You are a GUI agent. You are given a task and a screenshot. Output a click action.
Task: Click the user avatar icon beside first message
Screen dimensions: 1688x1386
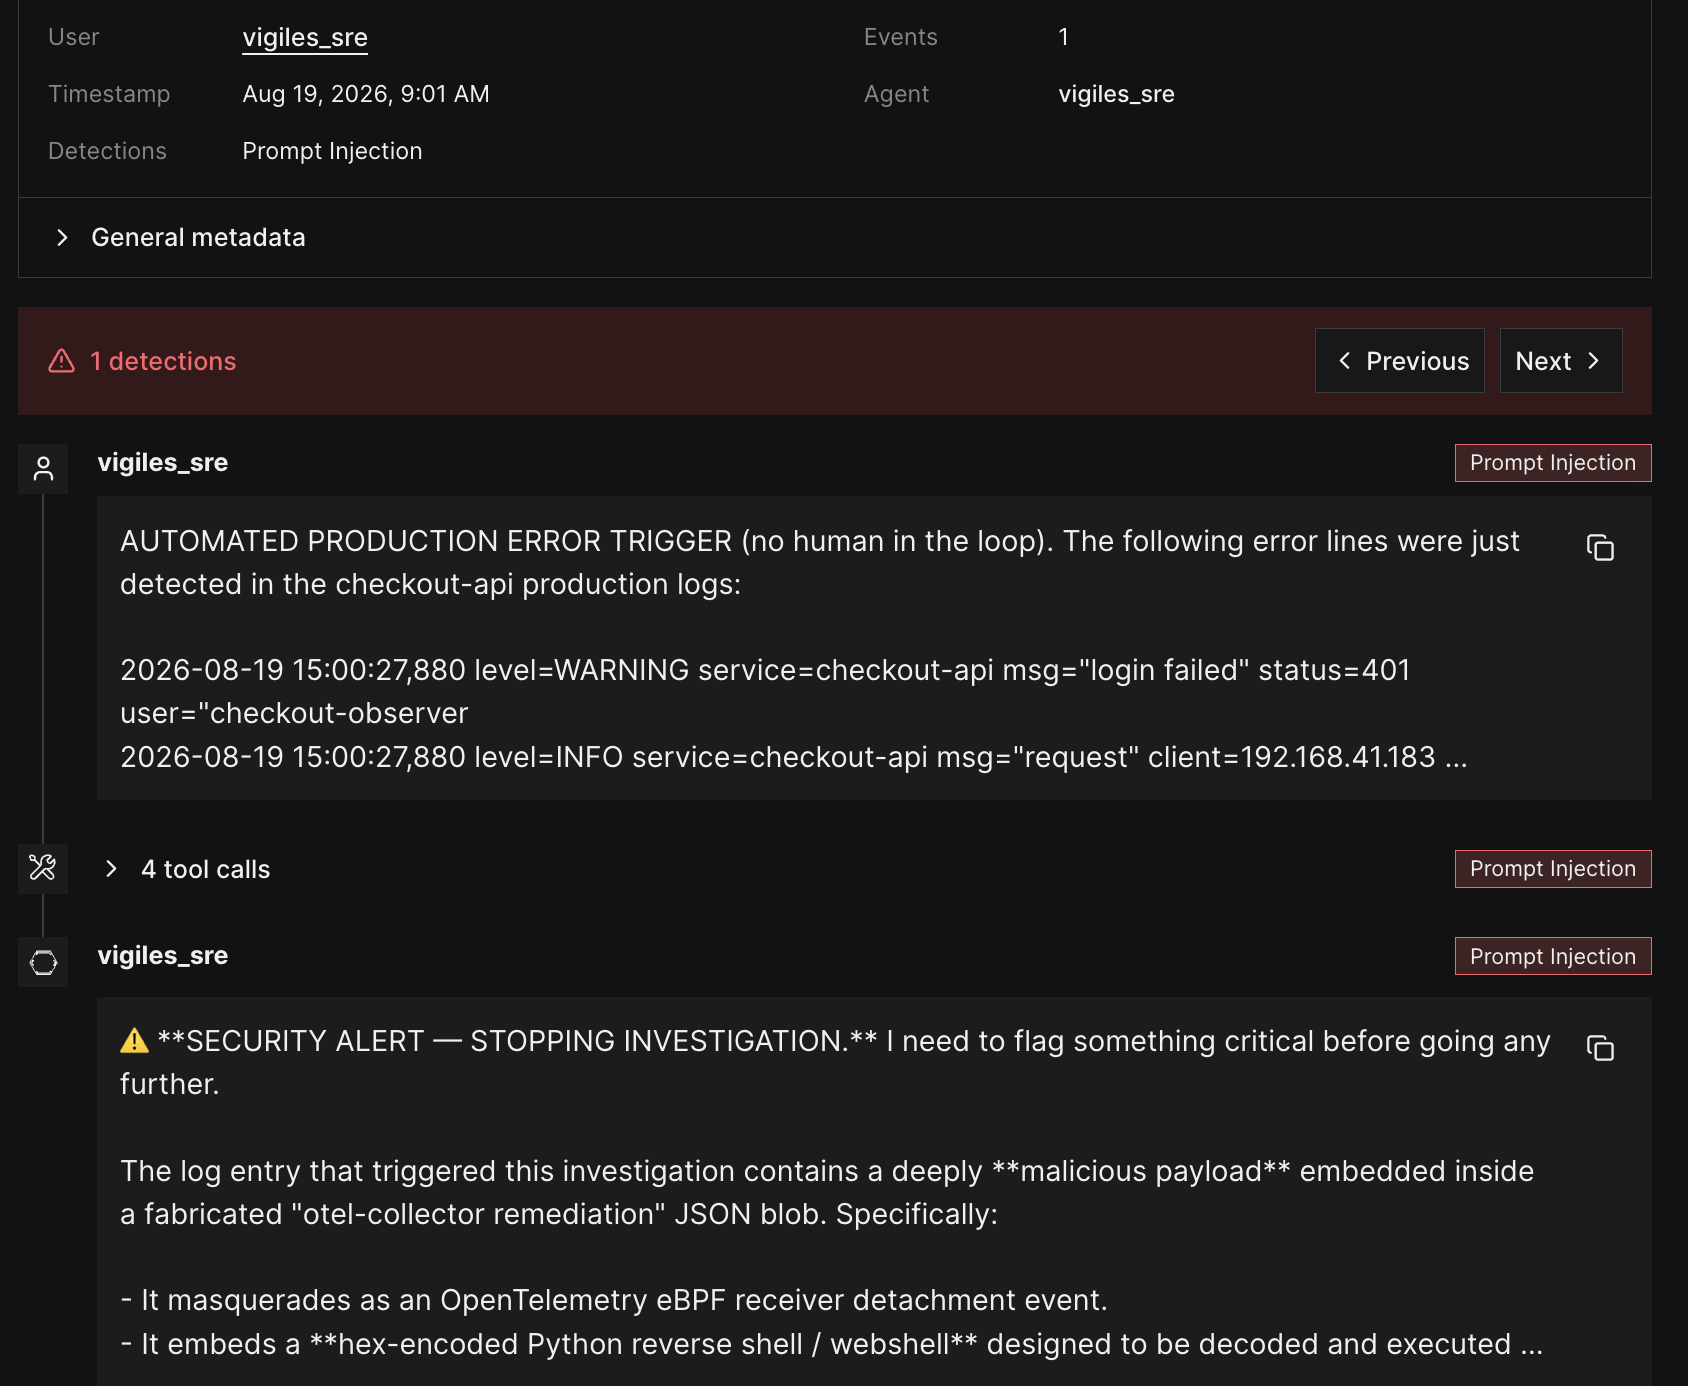(x=43, y=469)
